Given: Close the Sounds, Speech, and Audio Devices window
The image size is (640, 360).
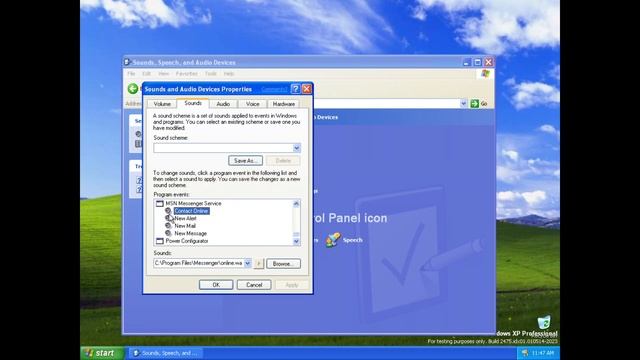Looking at the screenshot, I should coord(488,62).
